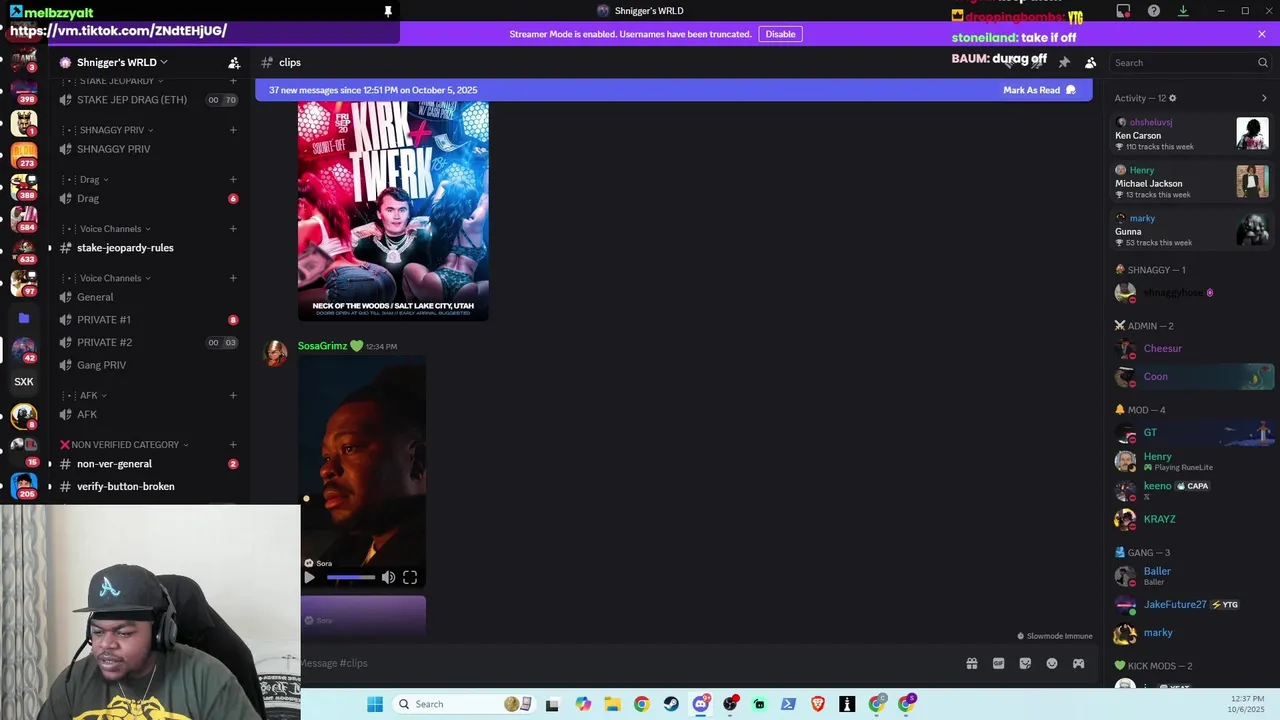Viewport: 1280px width, 720px height.
Task: Open the GIF picker icon
Action: click(x=998, y=663)
